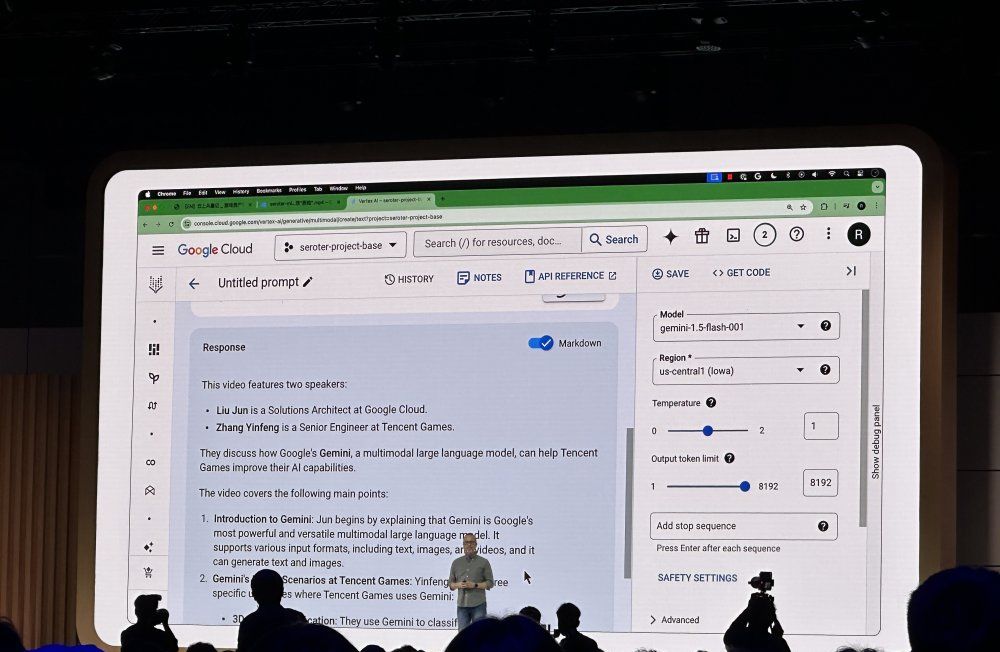Click the Temperature value box

tap(821, 426)
